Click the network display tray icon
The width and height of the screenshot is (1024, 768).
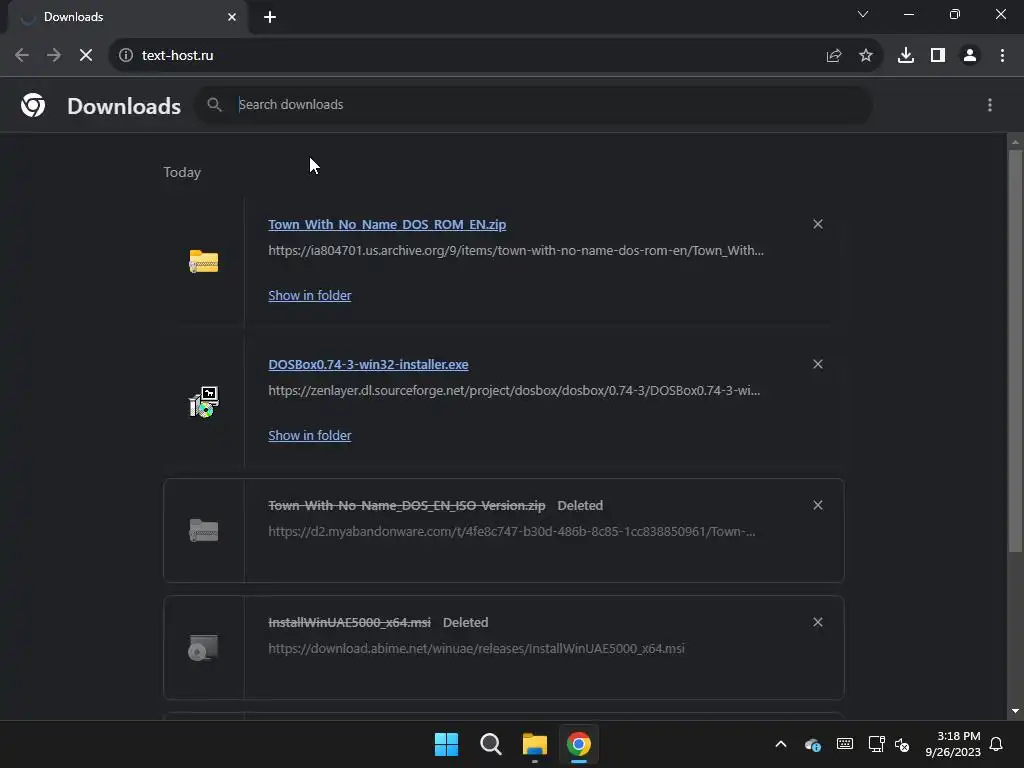[x=876, y=744]
